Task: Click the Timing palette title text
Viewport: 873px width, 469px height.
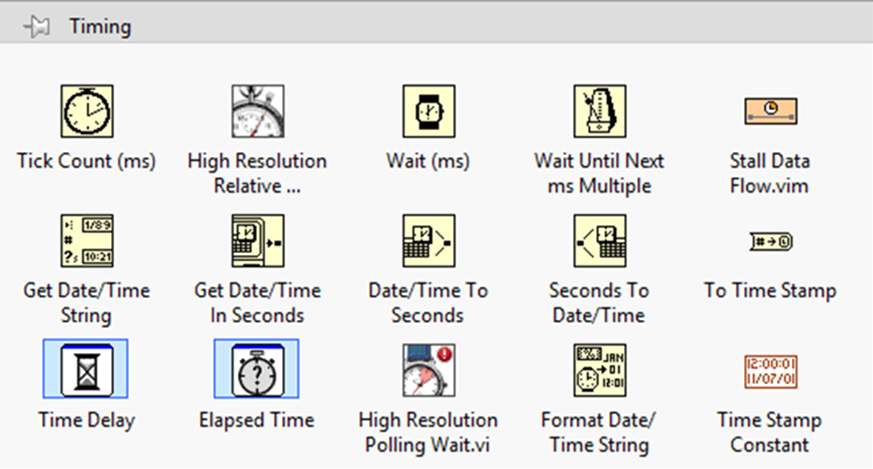Action: coord(100,26)
